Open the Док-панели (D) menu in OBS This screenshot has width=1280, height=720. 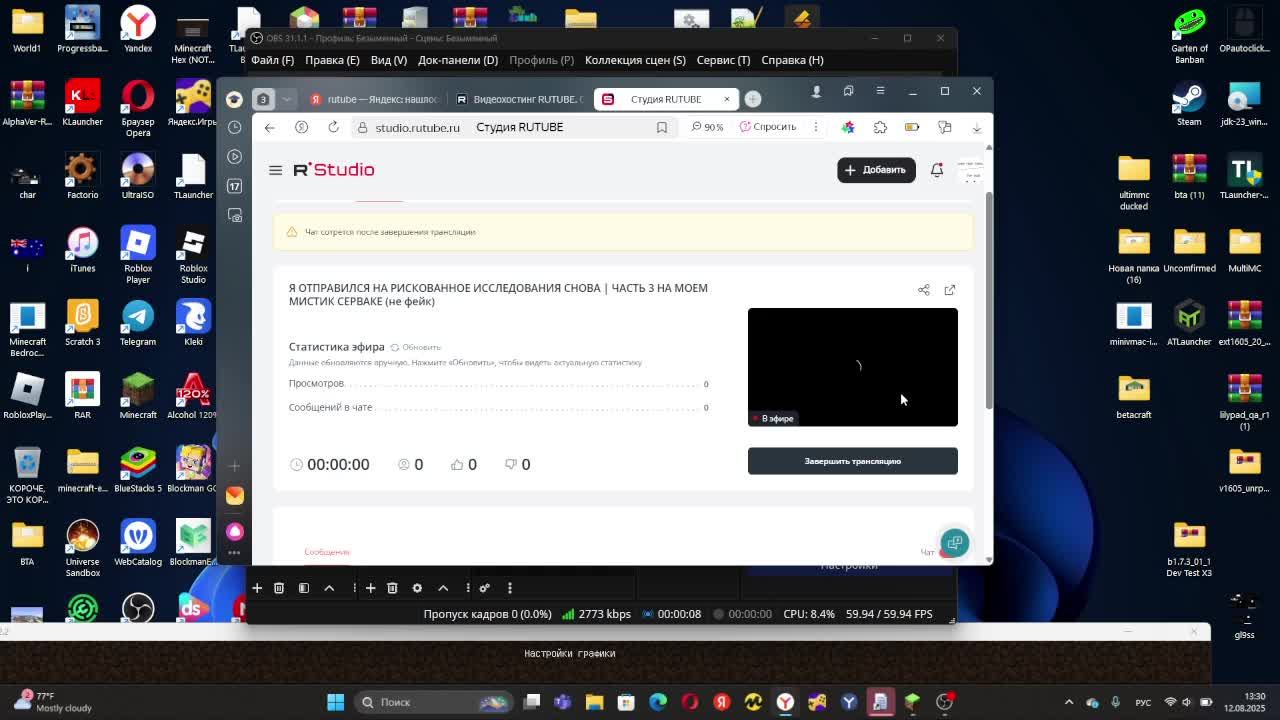(x=458, y=60)
